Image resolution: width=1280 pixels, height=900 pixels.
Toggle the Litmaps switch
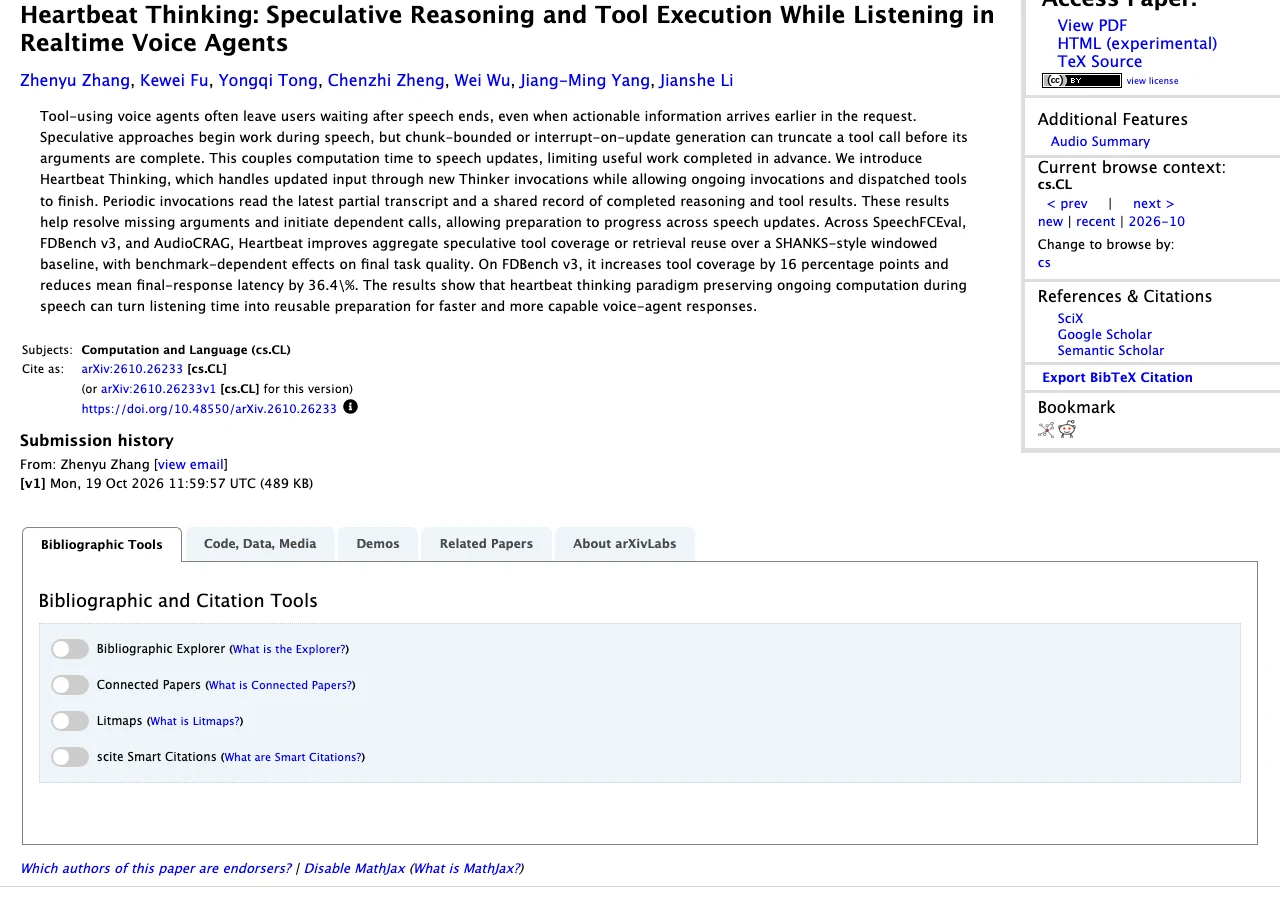[x=70, y=721]
